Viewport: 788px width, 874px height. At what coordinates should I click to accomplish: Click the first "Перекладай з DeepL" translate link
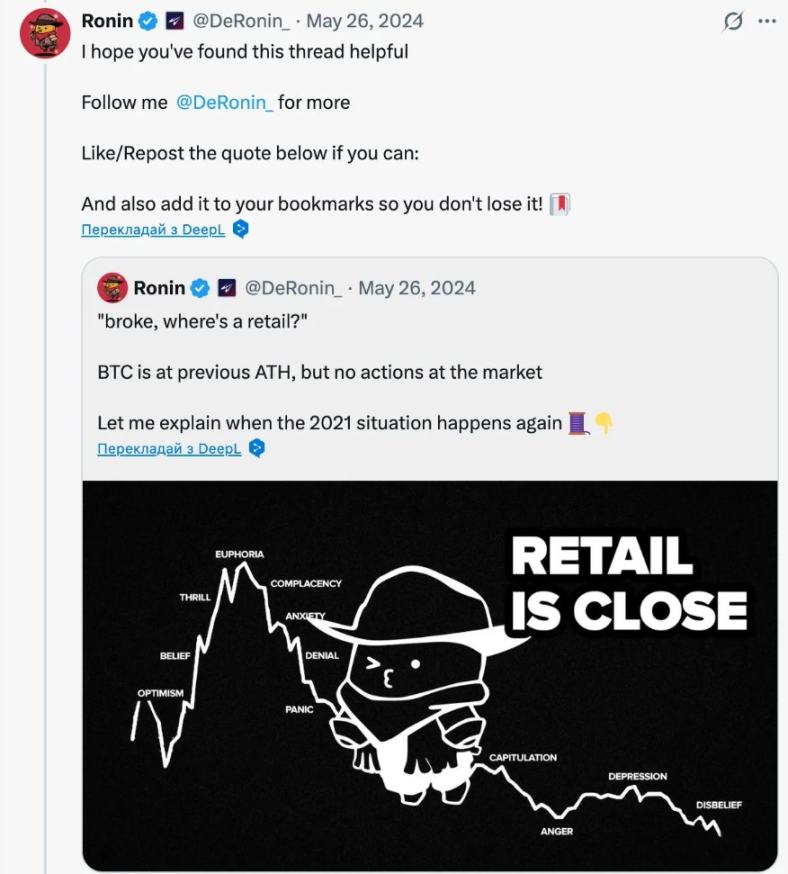click(x=154, y=230)
